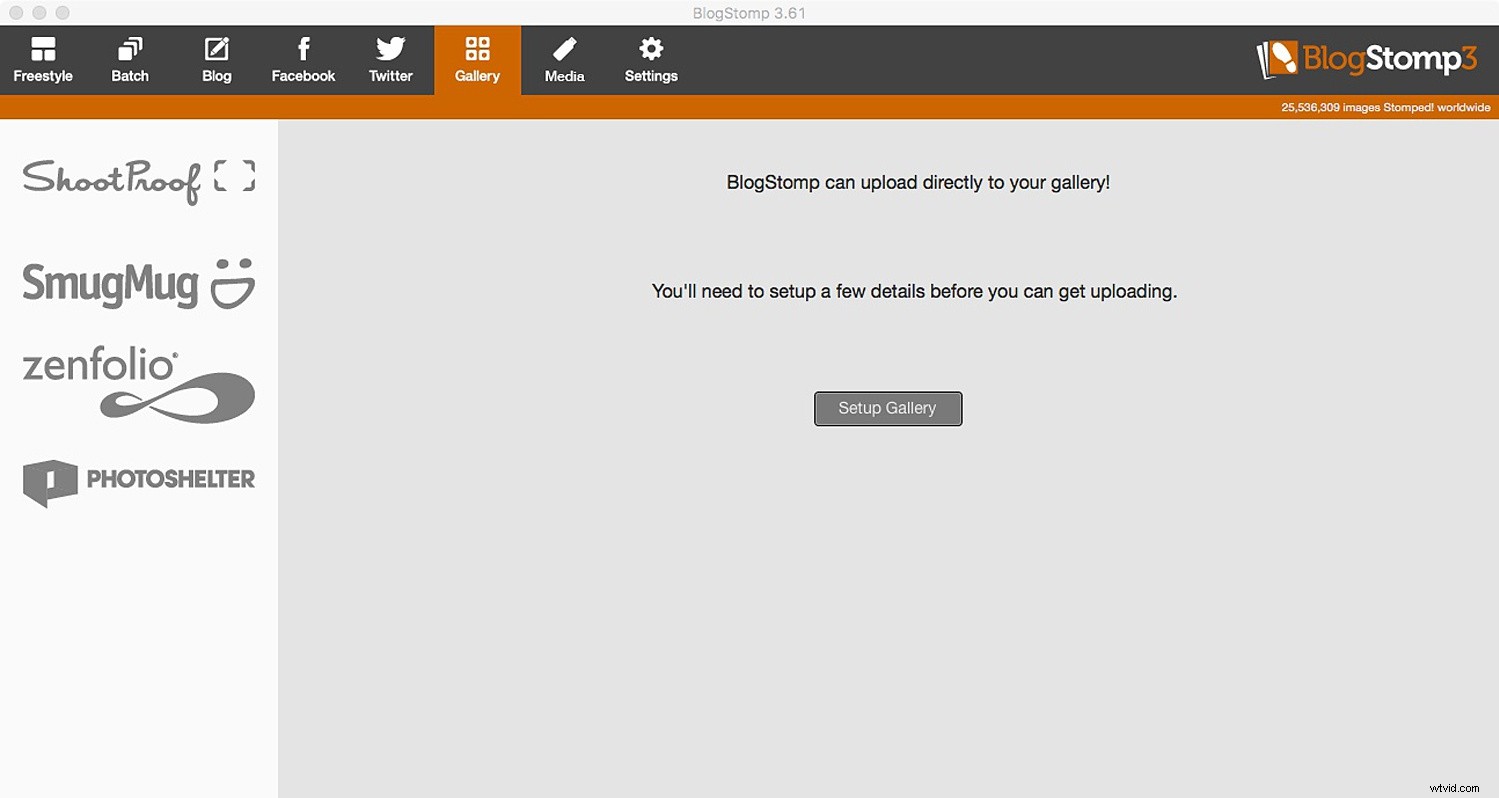Close the BlogStomp window
1499x798 pixels.
click(x=15, y=12)
